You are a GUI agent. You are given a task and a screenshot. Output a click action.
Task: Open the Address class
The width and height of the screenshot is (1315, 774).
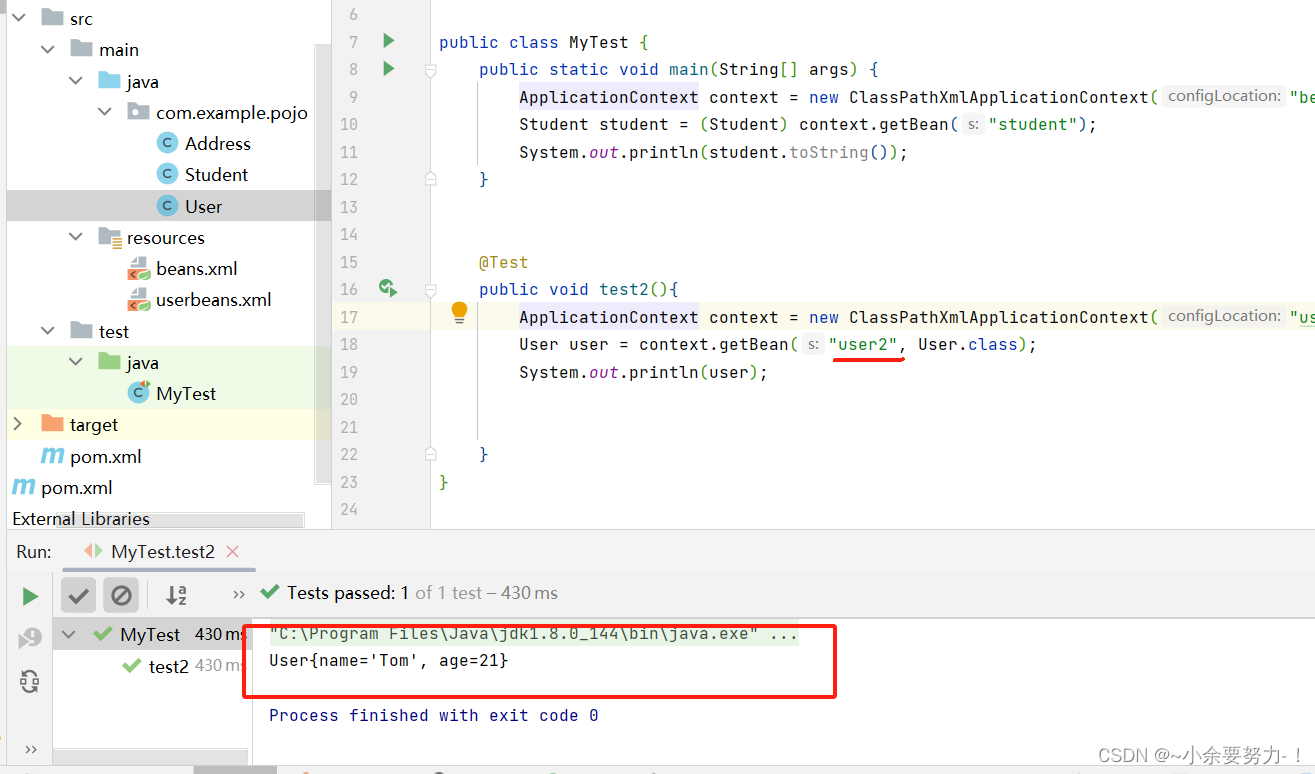pos(218,143)
